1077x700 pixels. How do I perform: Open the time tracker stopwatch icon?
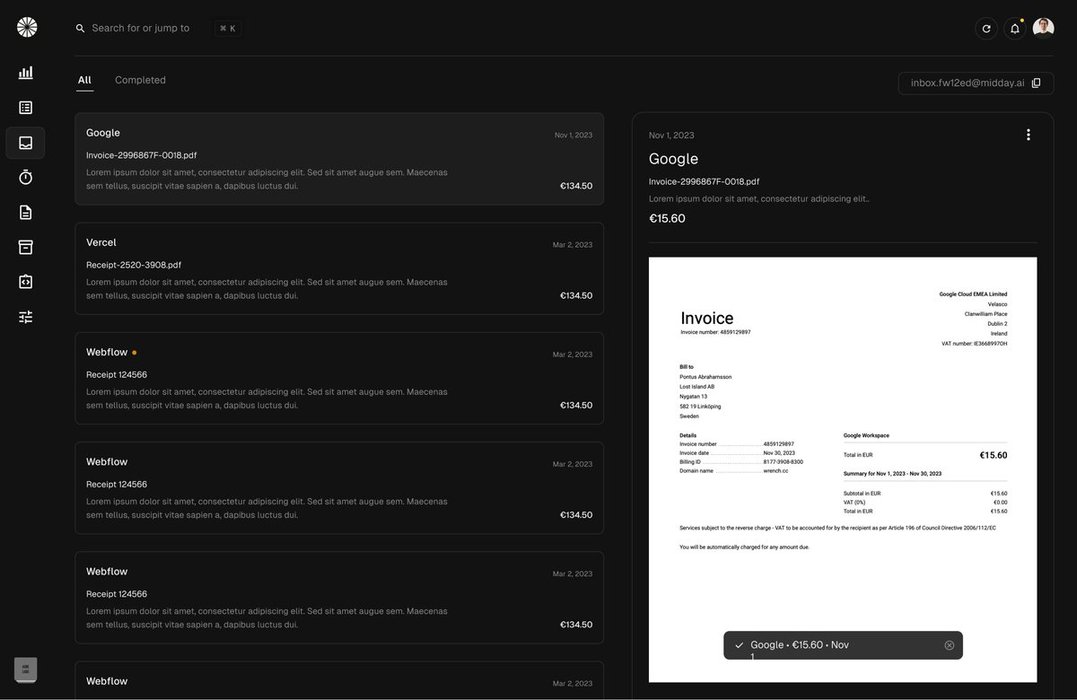click(26, 177)
